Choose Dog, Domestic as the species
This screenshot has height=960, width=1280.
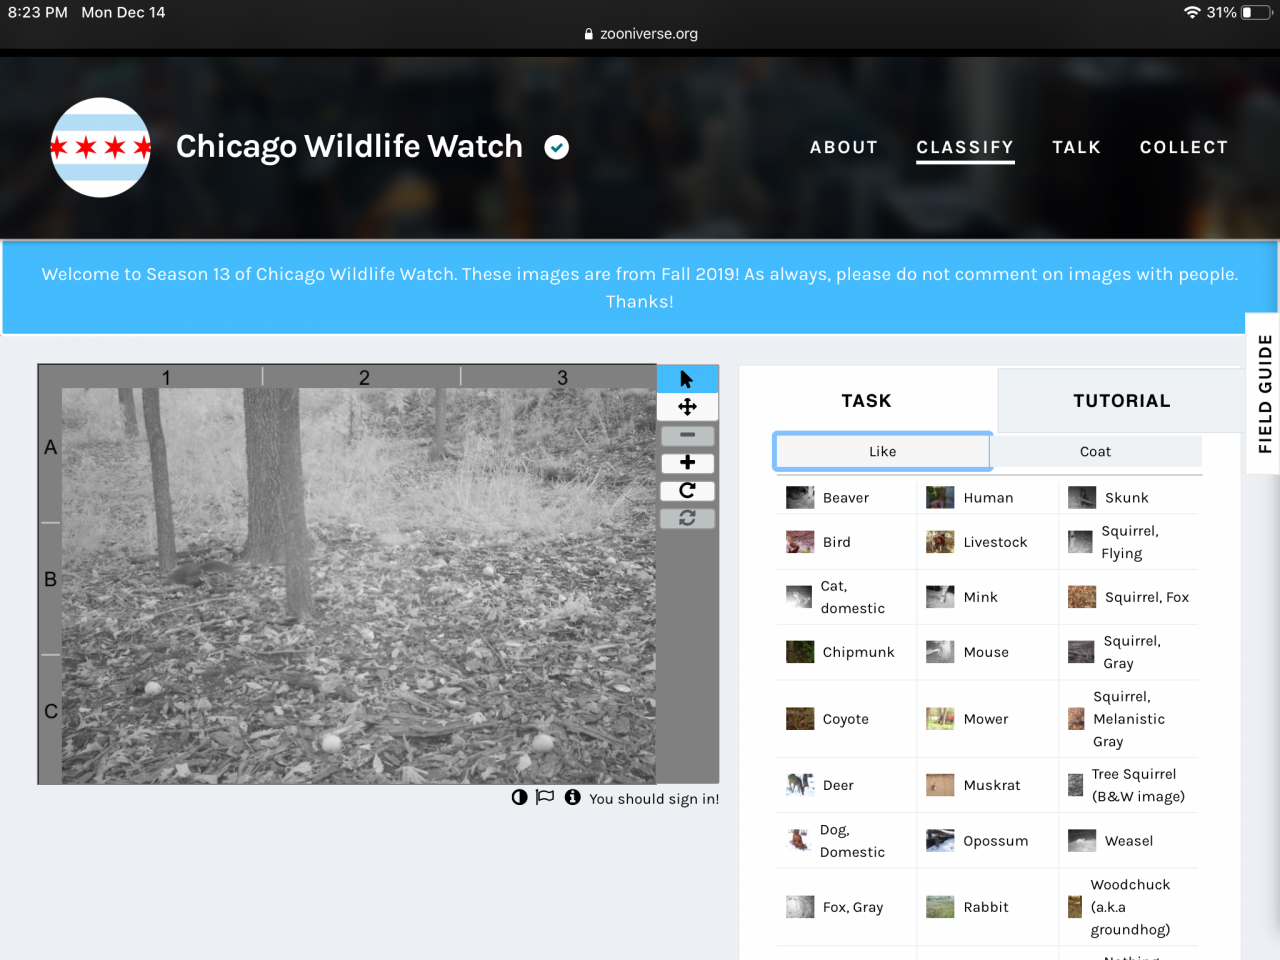(x=846, y=841)
